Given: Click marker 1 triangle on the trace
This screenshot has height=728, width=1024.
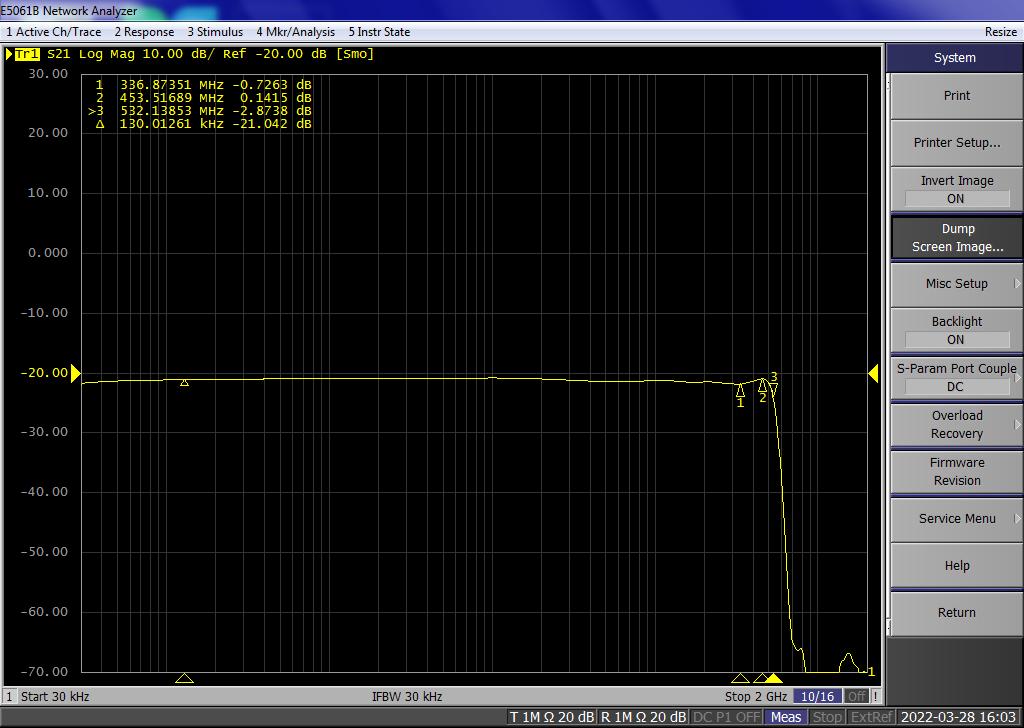Looking at the screenshot, I should coord(740,391).
